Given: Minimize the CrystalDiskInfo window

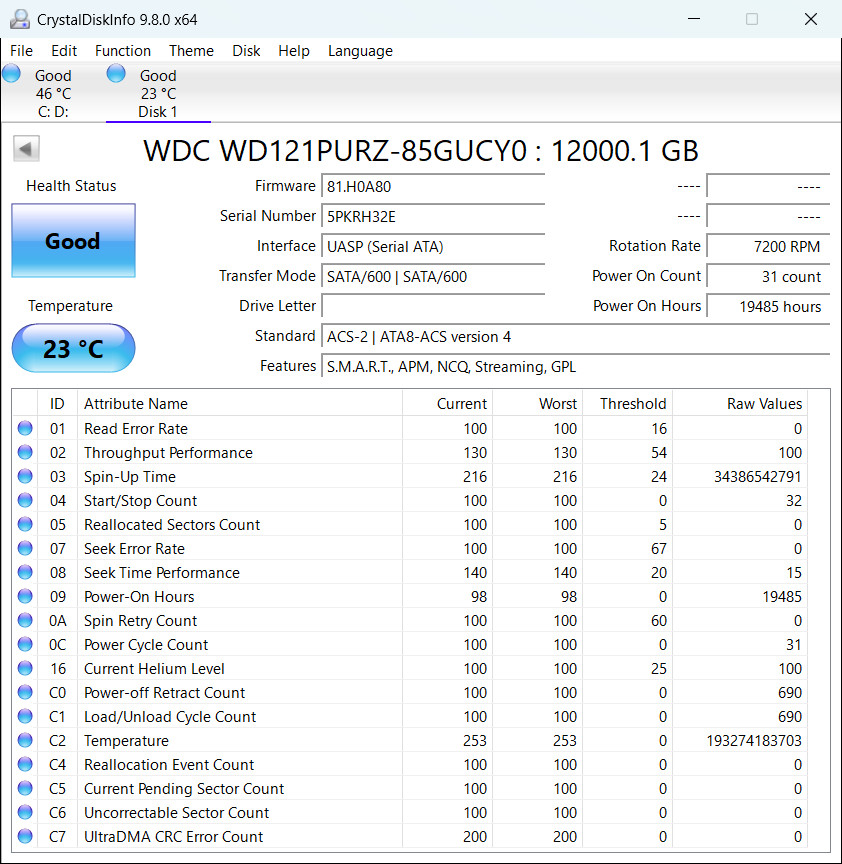Looking at the screenshot, I should pos(694,19).
